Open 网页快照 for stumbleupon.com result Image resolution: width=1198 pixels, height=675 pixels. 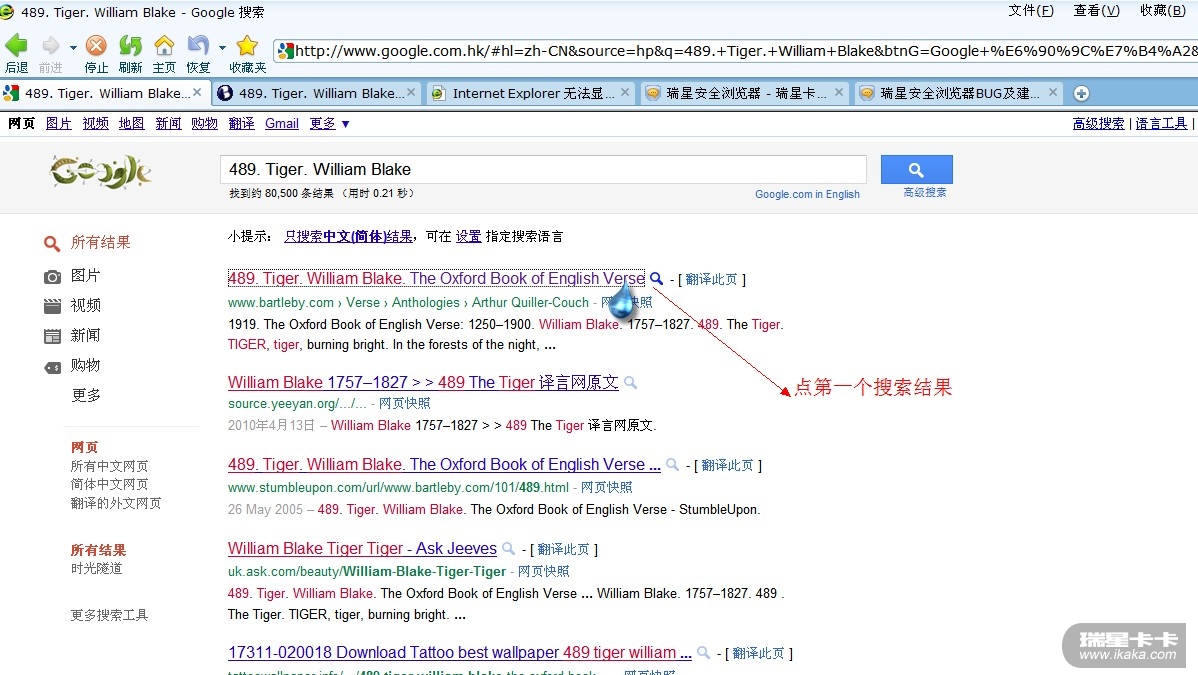pyautogui.click(x=607, y=487)
